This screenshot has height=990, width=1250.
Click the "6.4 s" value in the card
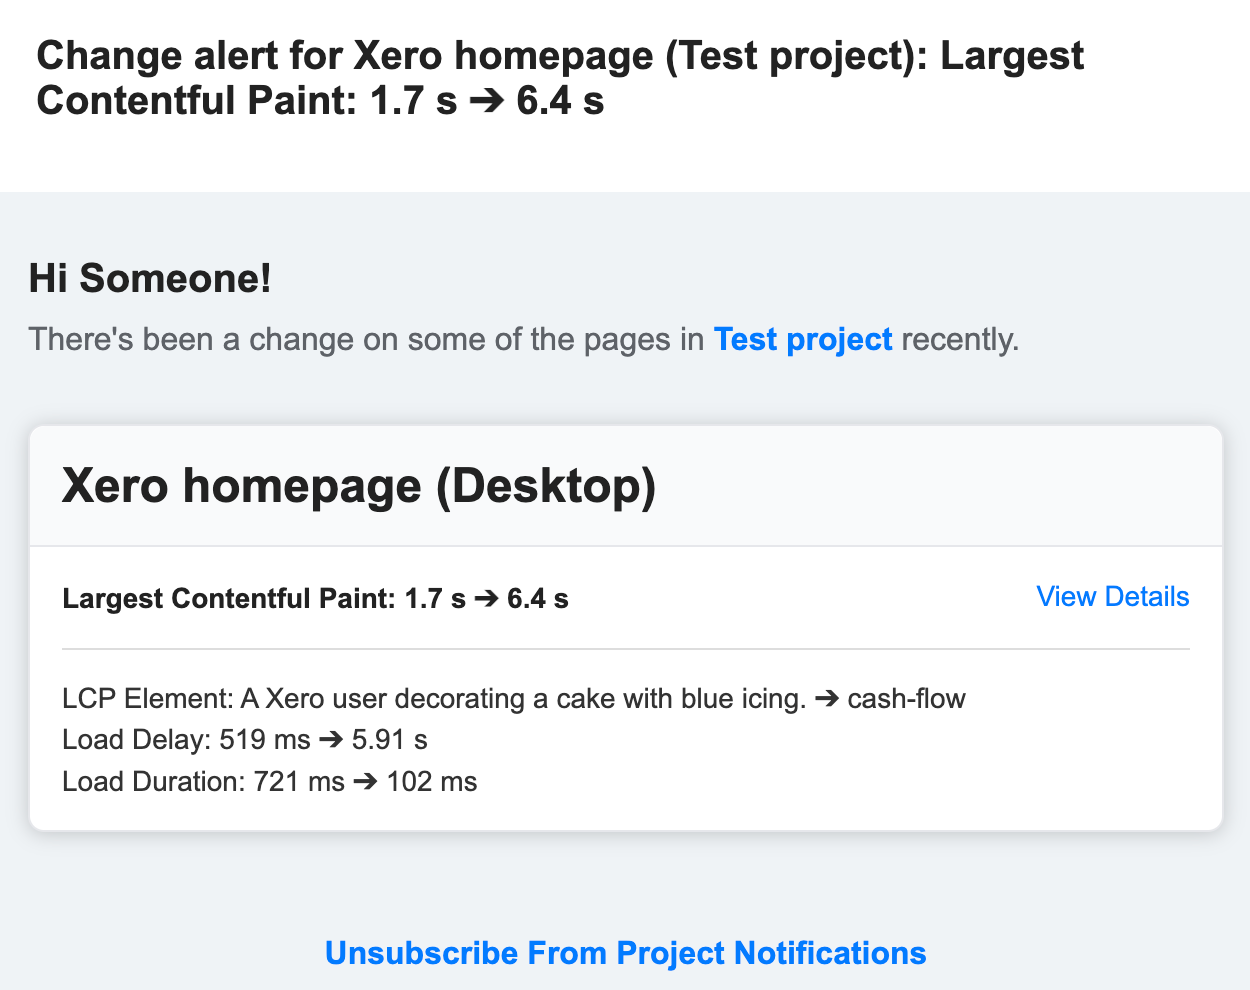pyautogui.click(x=537, y=599)
